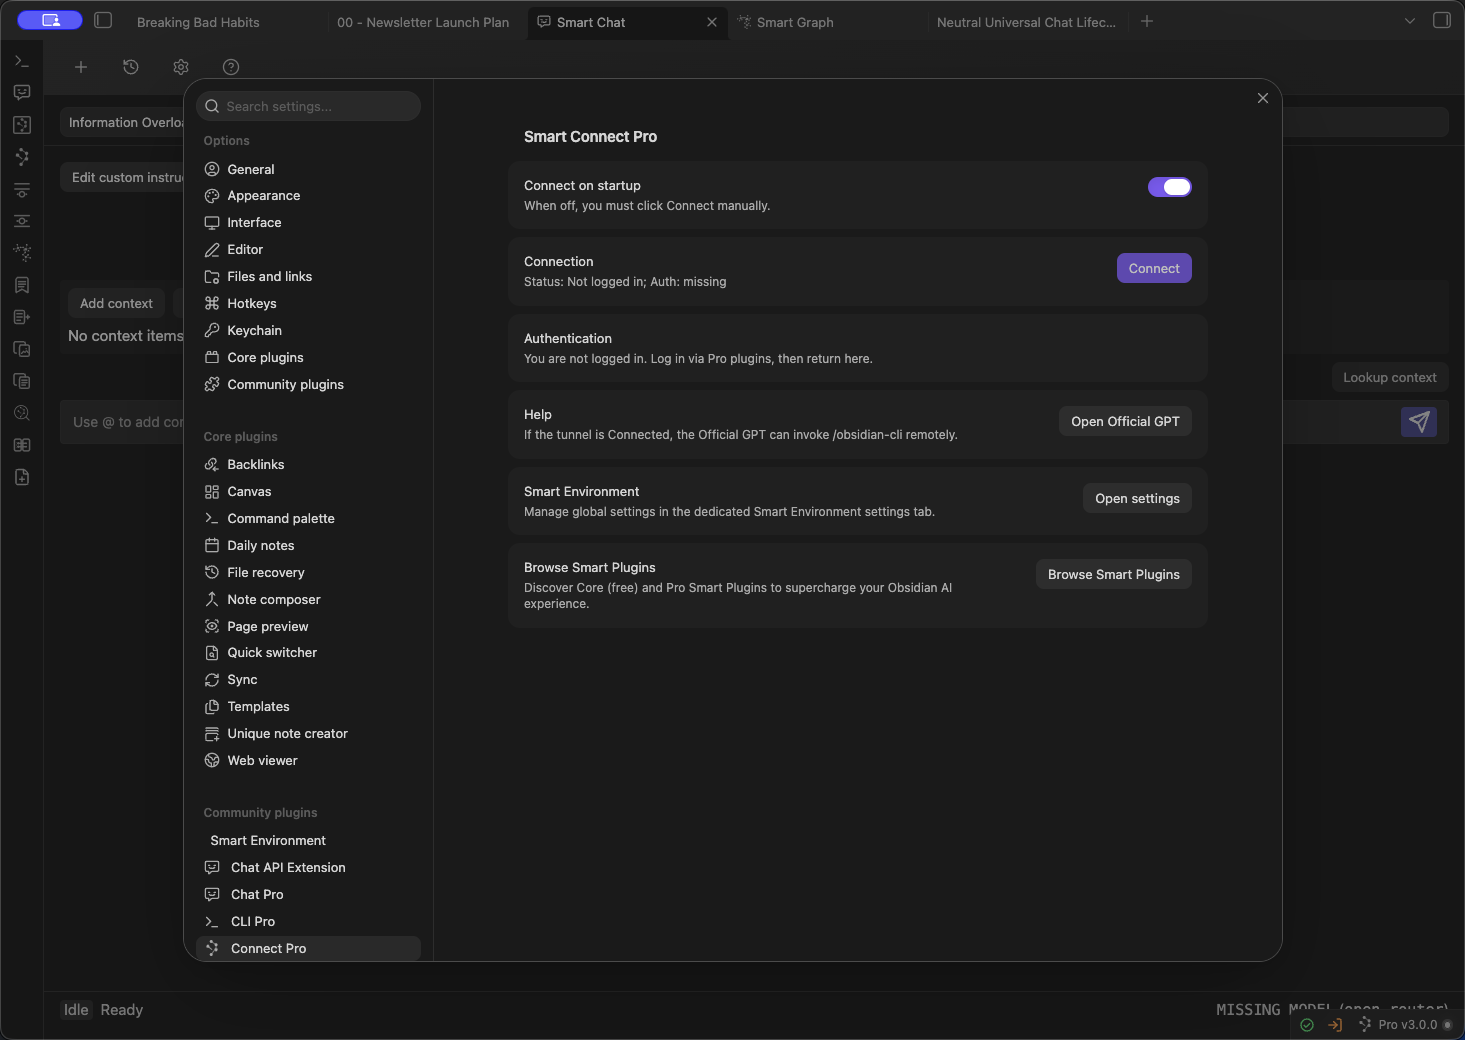The width and height of the screenshot is (1465, 1040).
Task: Open Smart Chat gear settings icon
Action: pyautogui.click(x=181, y=67)
